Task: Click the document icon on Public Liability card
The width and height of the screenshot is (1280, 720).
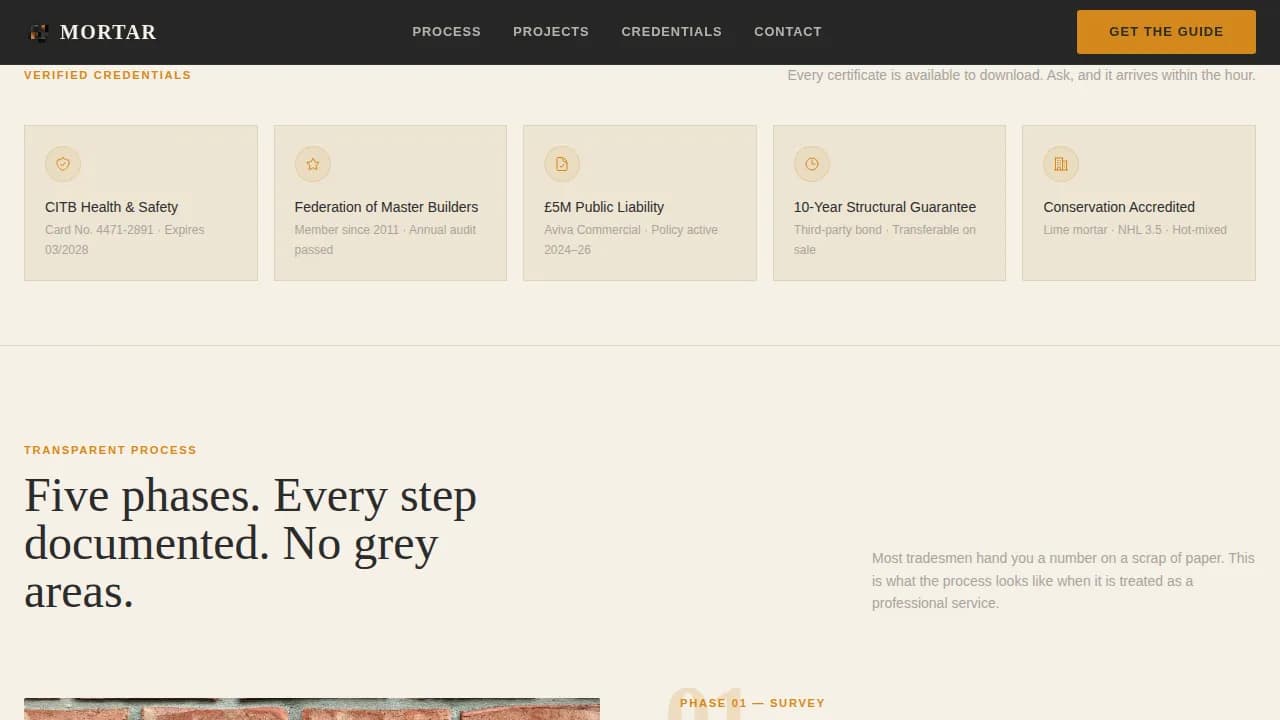Action: 562,164
